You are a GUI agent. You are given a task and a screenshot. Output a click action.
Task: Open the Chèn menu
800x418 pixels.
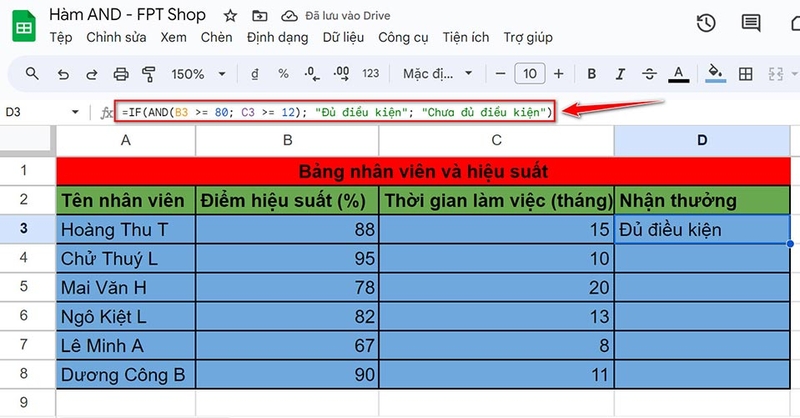[x=216, y=37]
